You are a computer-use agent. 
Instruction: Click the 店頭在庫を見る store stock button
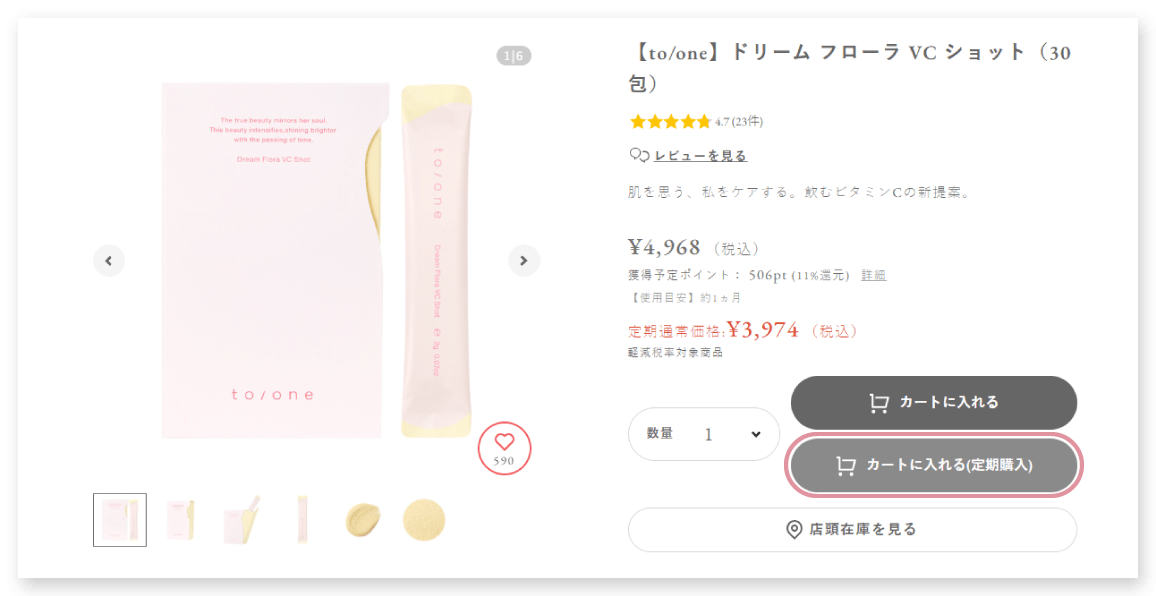852,530
